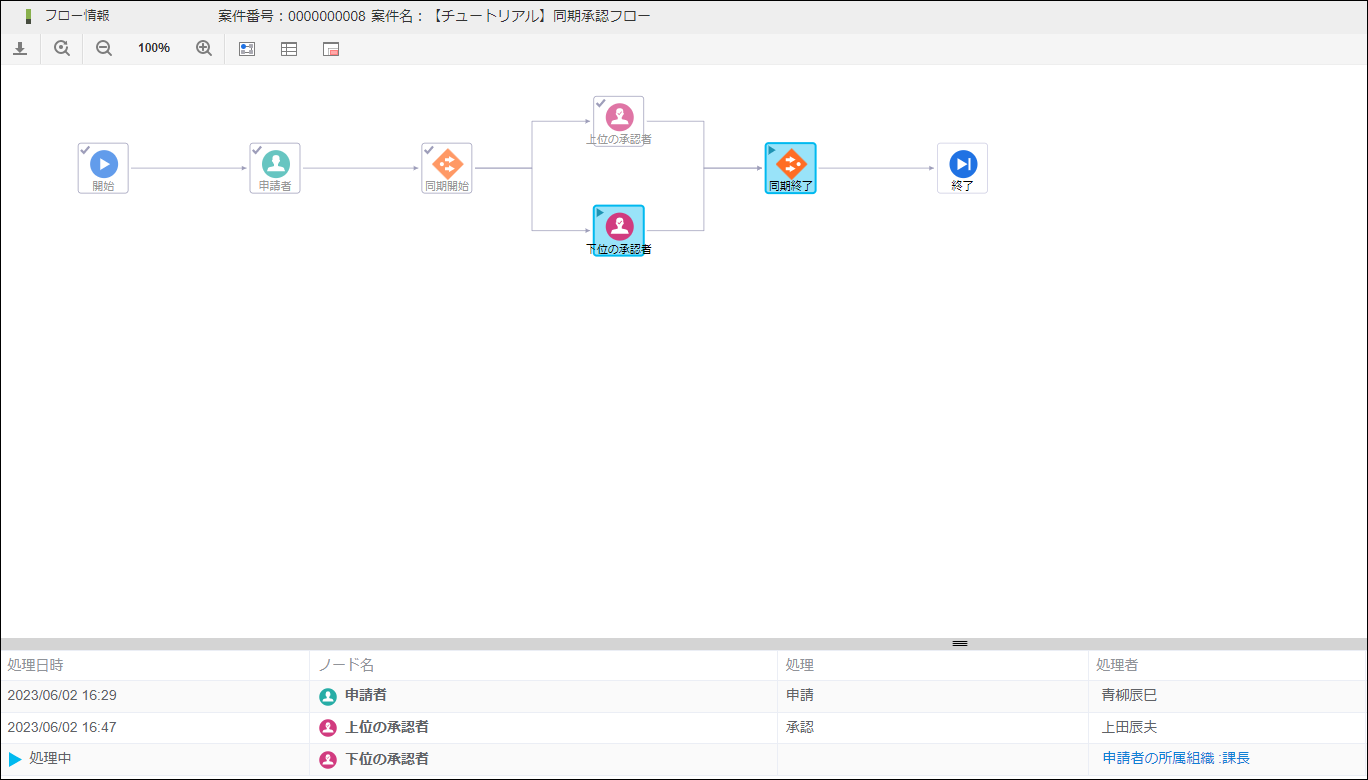
Task: Click processor name 青柳辰巳
Action: (x=1129, y=696)
